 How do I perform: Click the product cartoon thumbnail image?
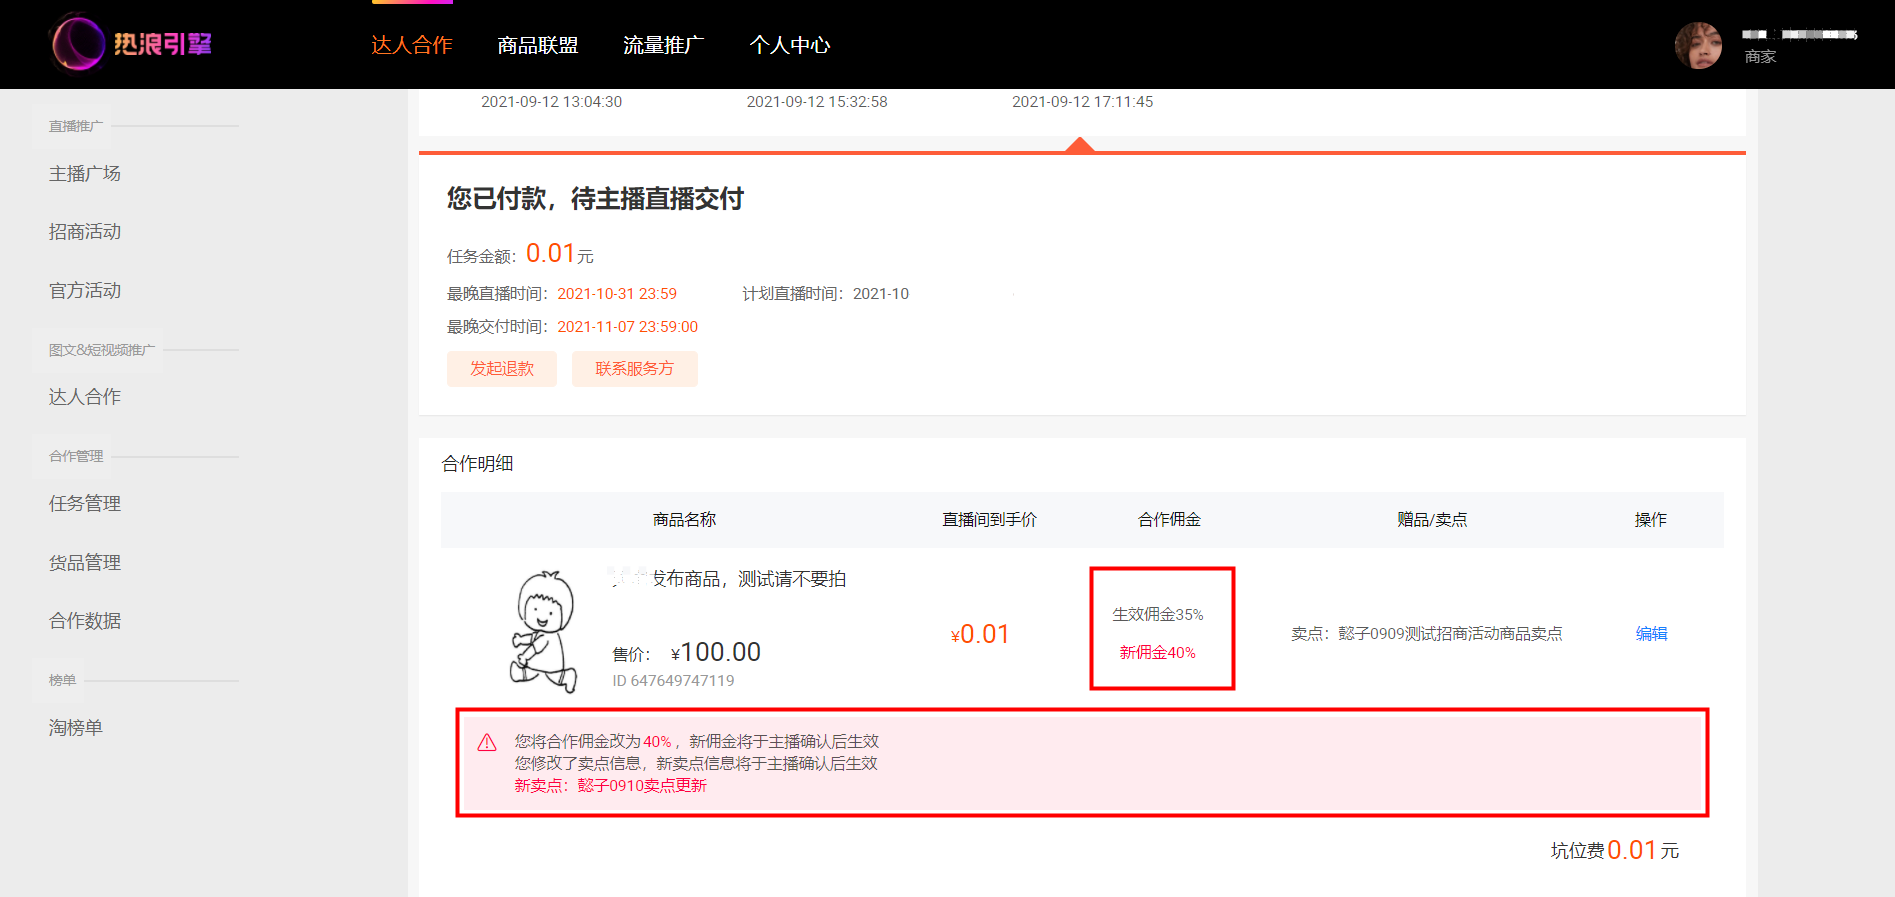(x=544, y=631)
